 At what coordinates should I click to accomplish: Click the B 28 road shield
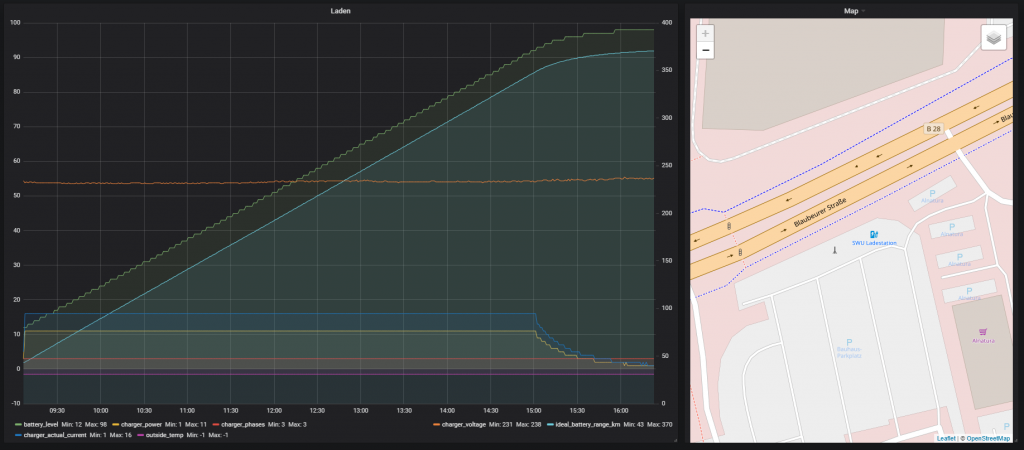933,129
